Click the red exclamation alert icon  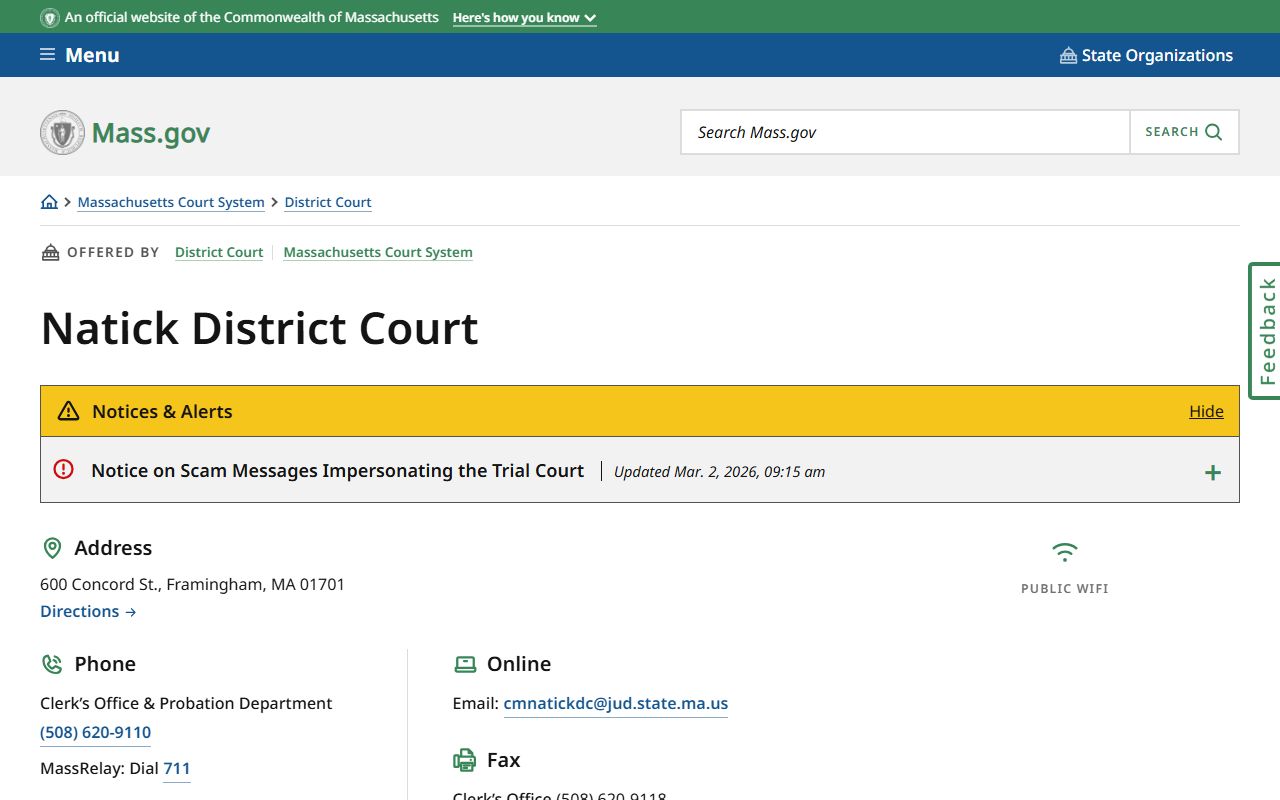pos(64,469)
